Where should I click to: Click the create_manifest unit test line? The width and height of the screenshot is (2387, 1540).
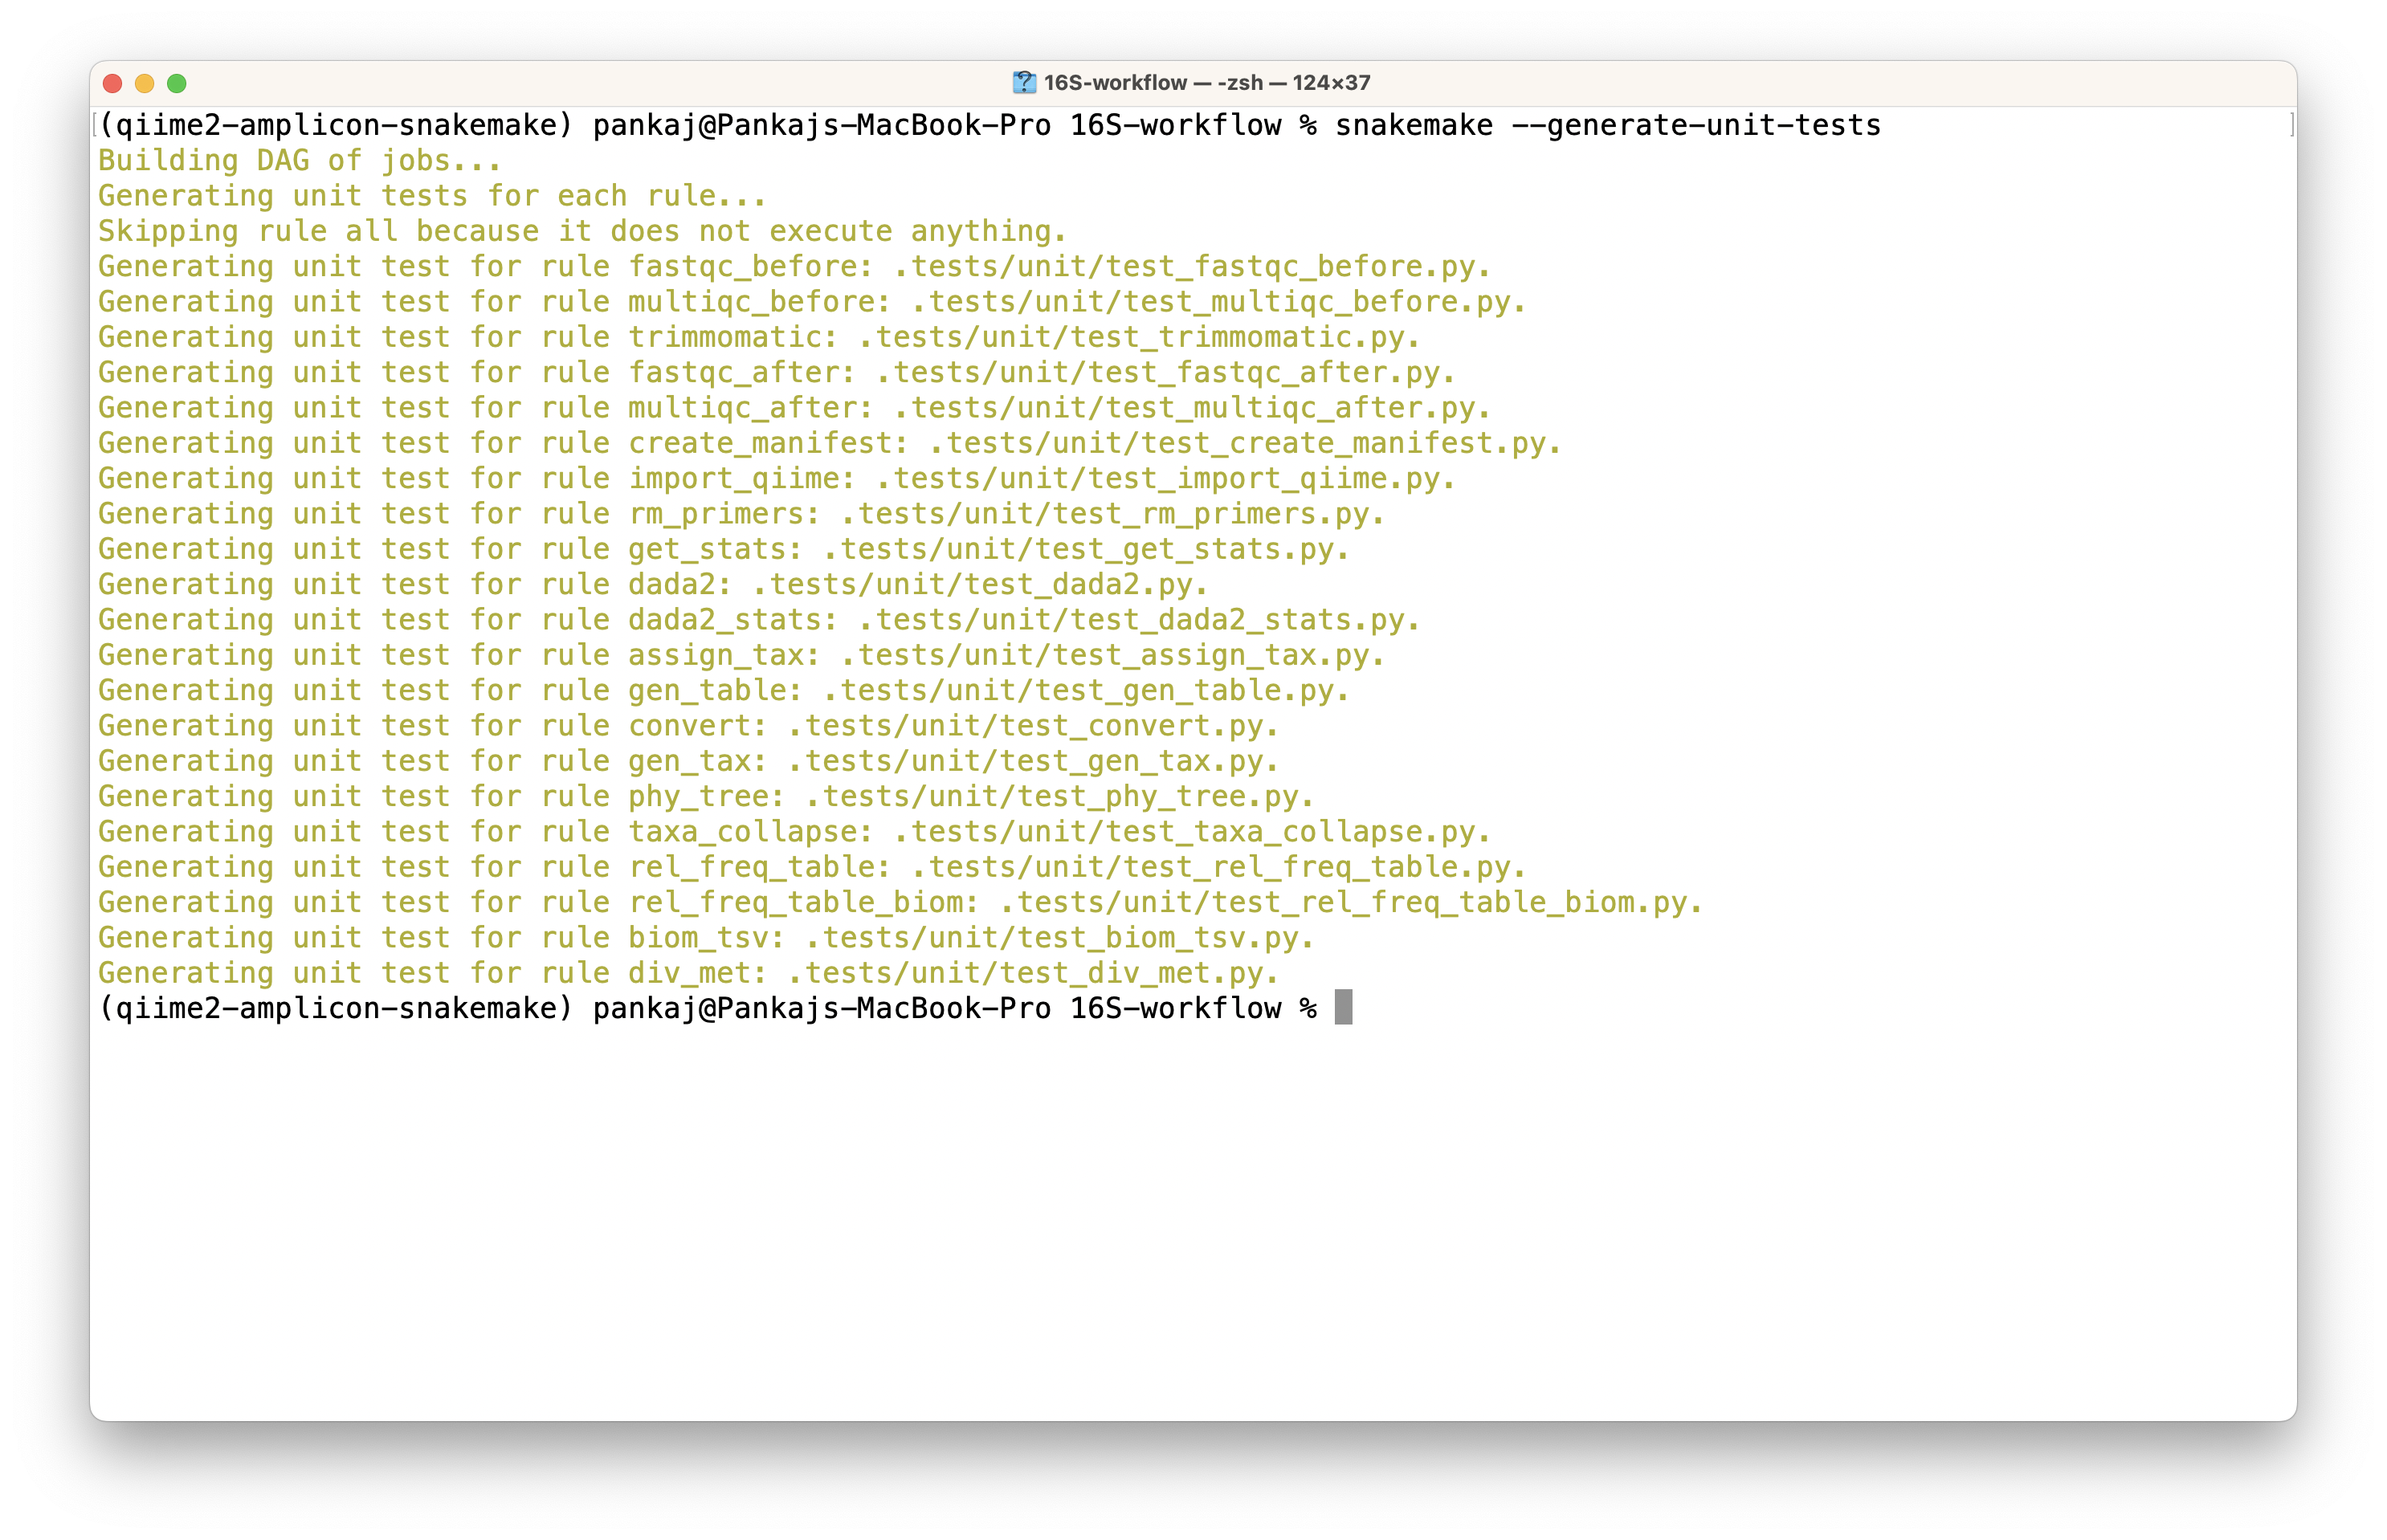829,443
